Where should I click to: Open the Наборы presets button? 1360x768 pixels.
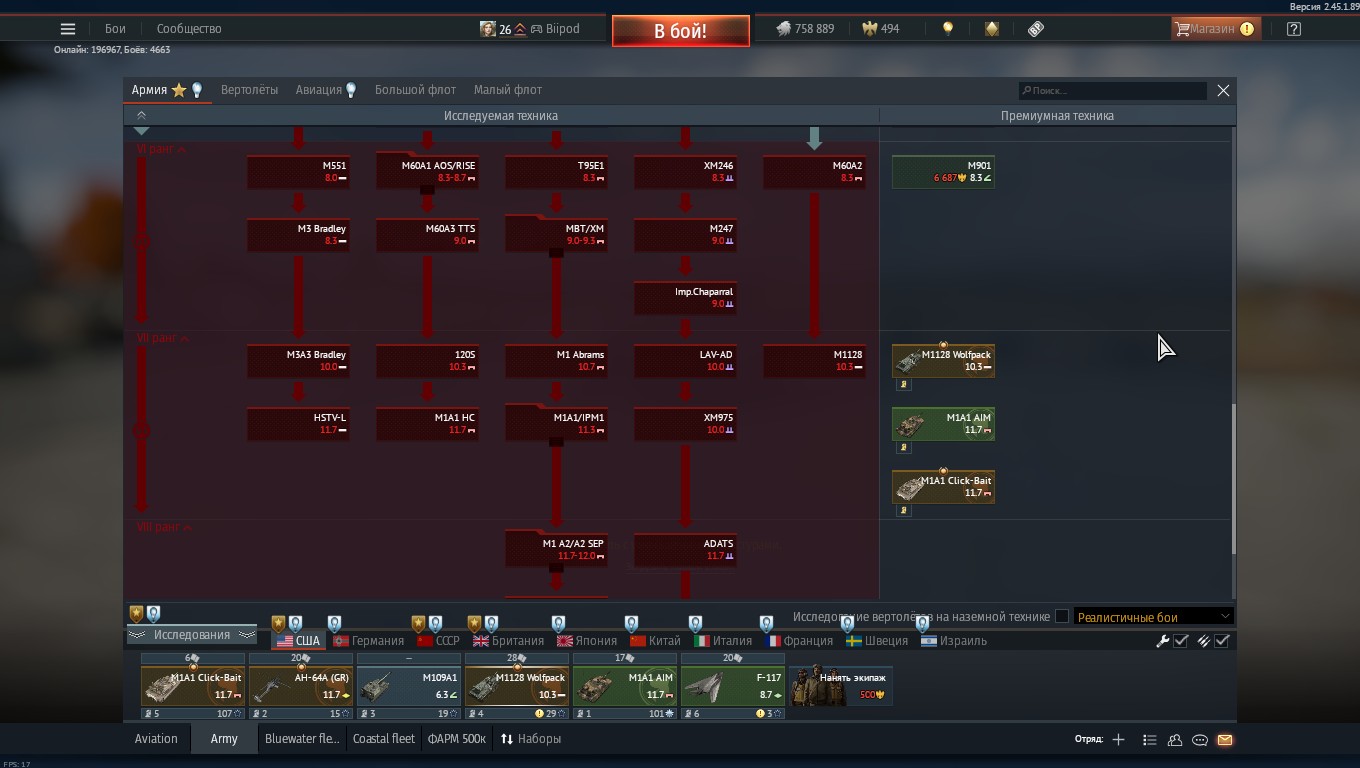531,739
